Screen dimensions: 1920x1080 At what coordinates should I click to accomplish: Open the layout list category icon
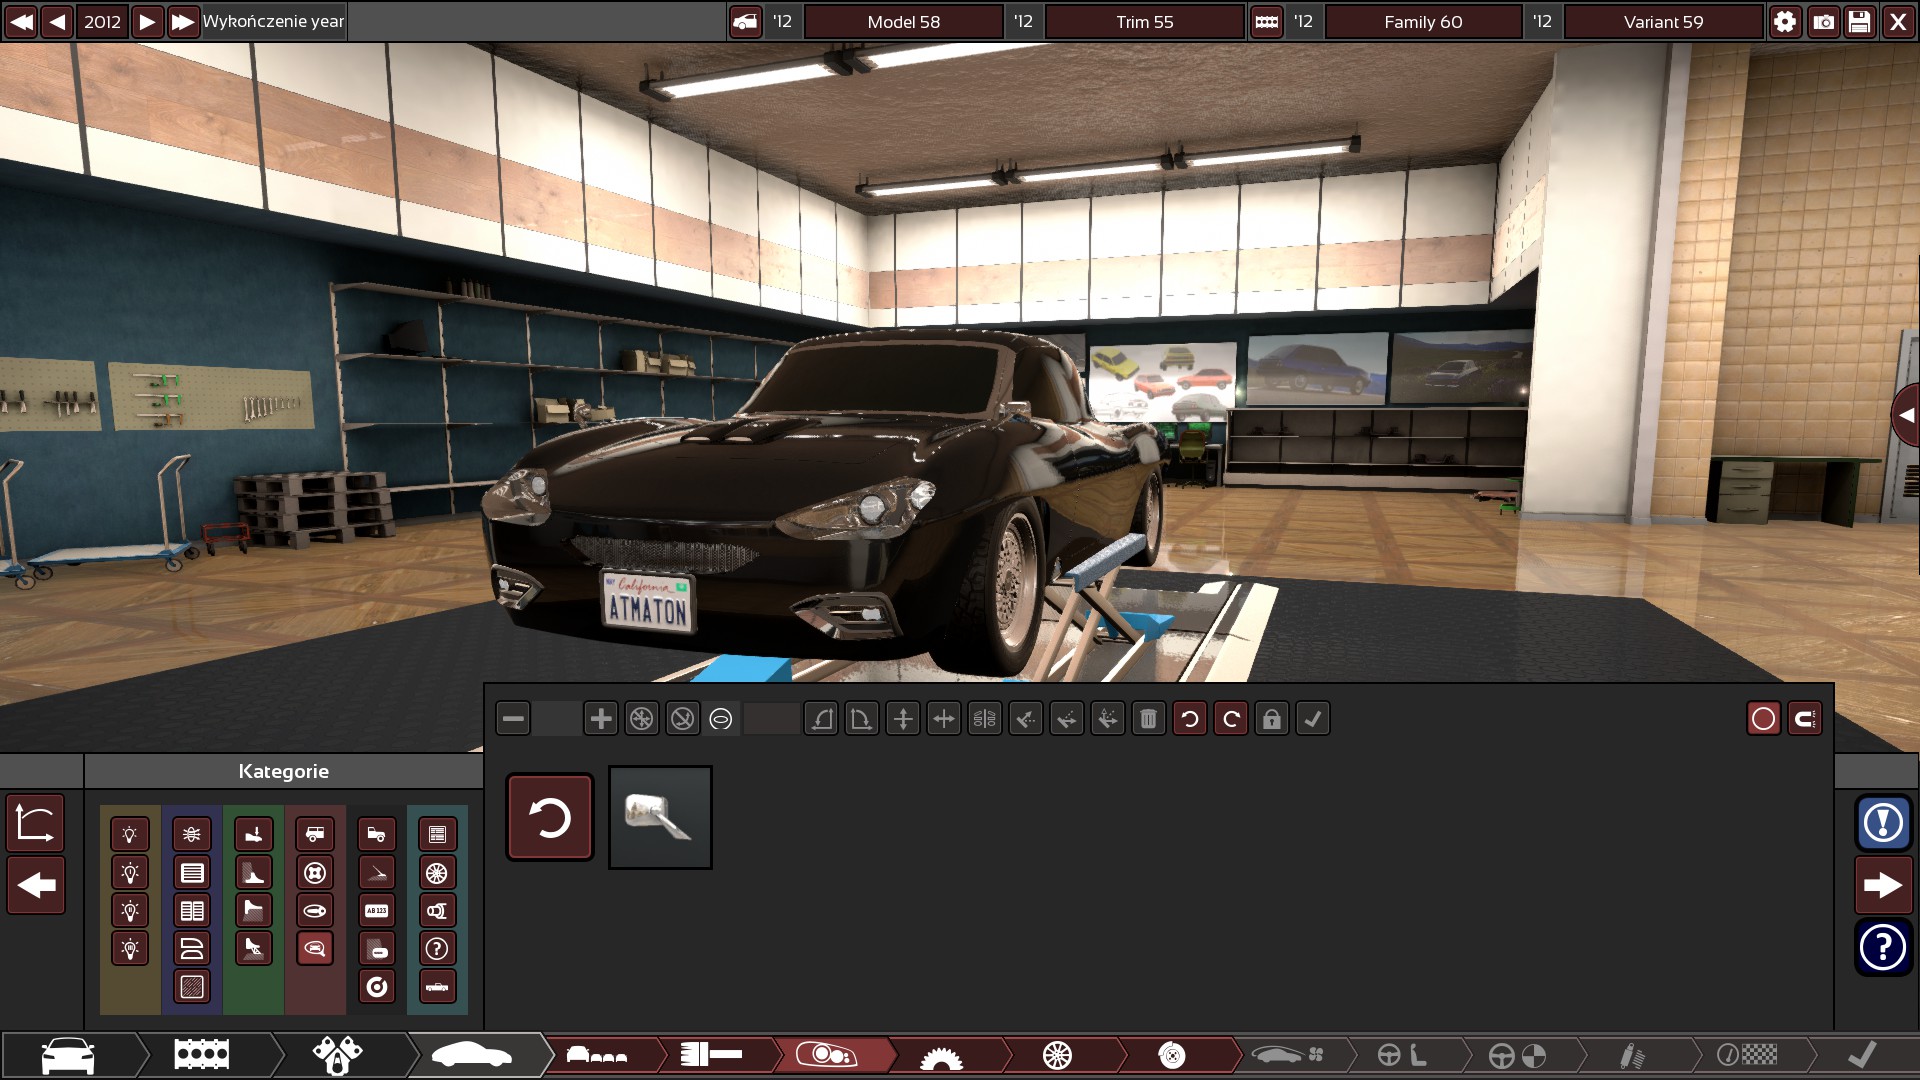pyautogui.click(x=437, y=834)
